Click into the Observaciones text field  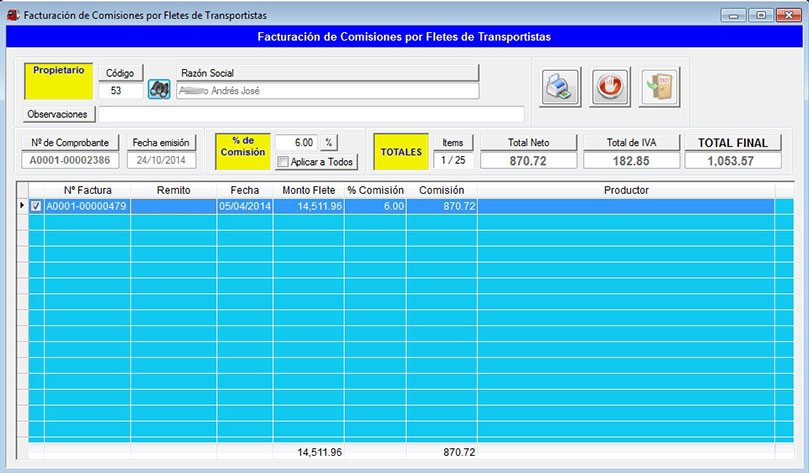click(x=310, y=114)
